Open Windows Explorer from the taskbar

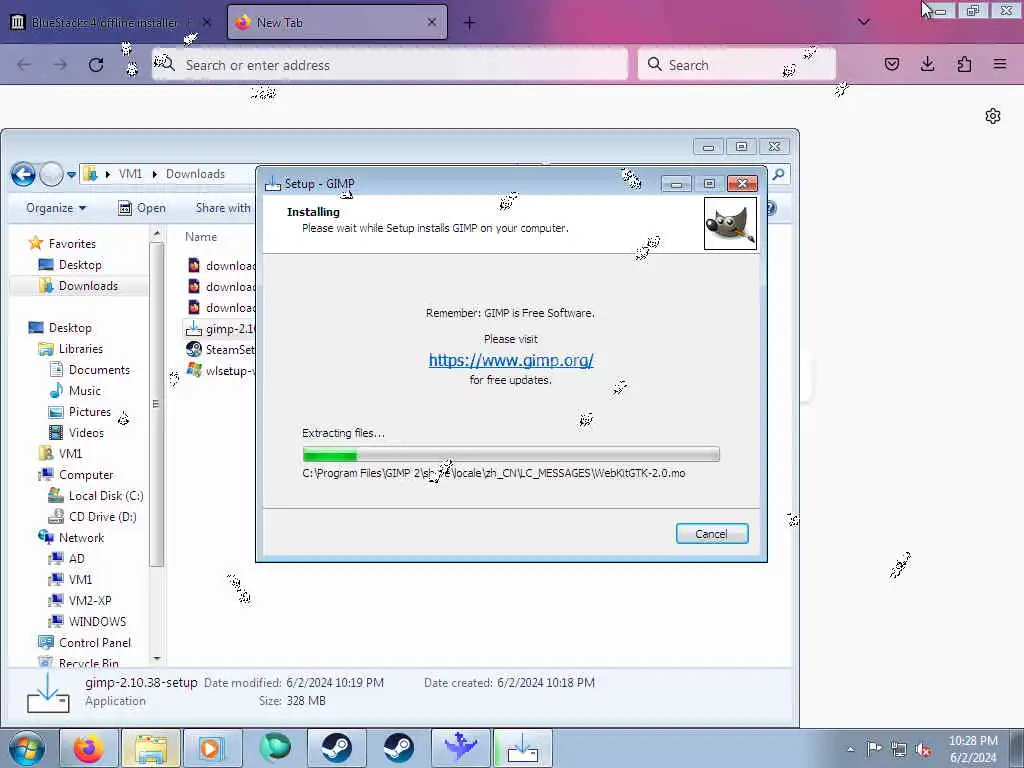point(151,748)
